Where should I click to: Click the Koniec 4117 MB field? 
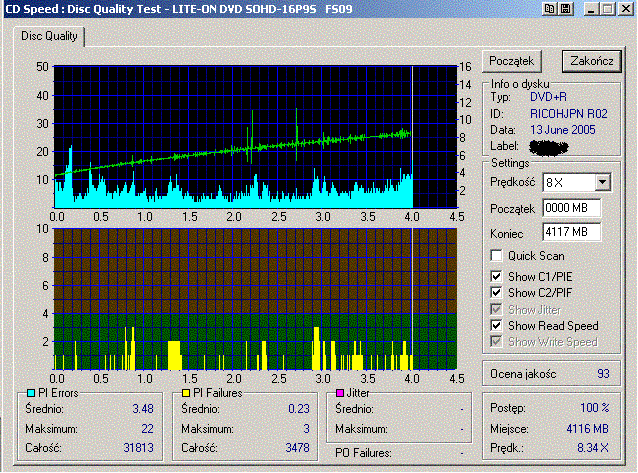pyautogui.click(x=571, y=232)
